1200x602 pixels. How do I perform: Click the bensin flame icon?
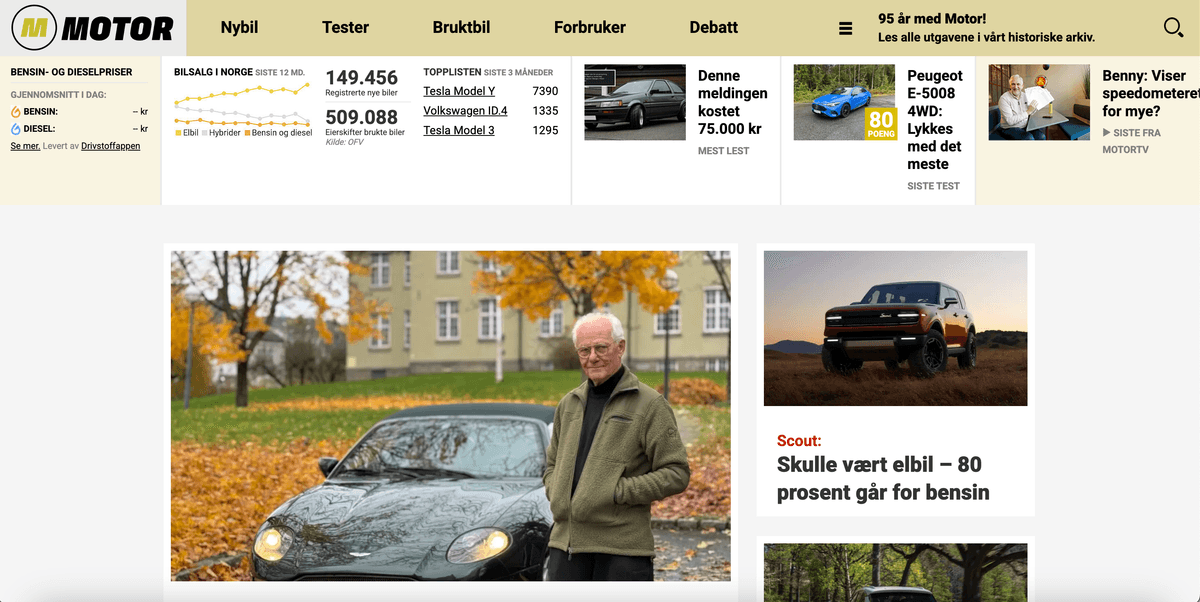[16, 112]
